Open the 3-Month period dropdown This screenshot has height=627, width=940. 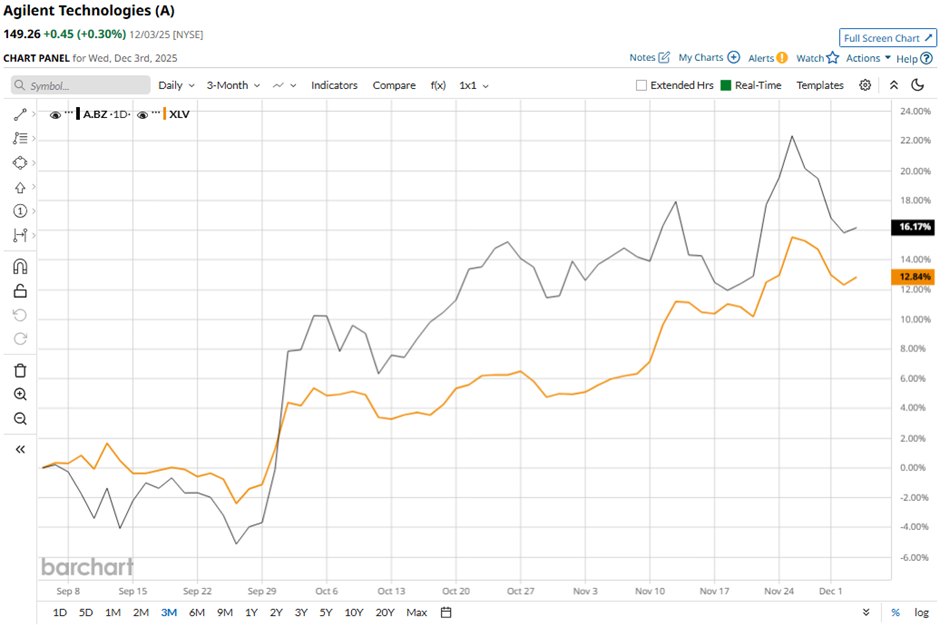pyautogui.click(x=233, y=85)
